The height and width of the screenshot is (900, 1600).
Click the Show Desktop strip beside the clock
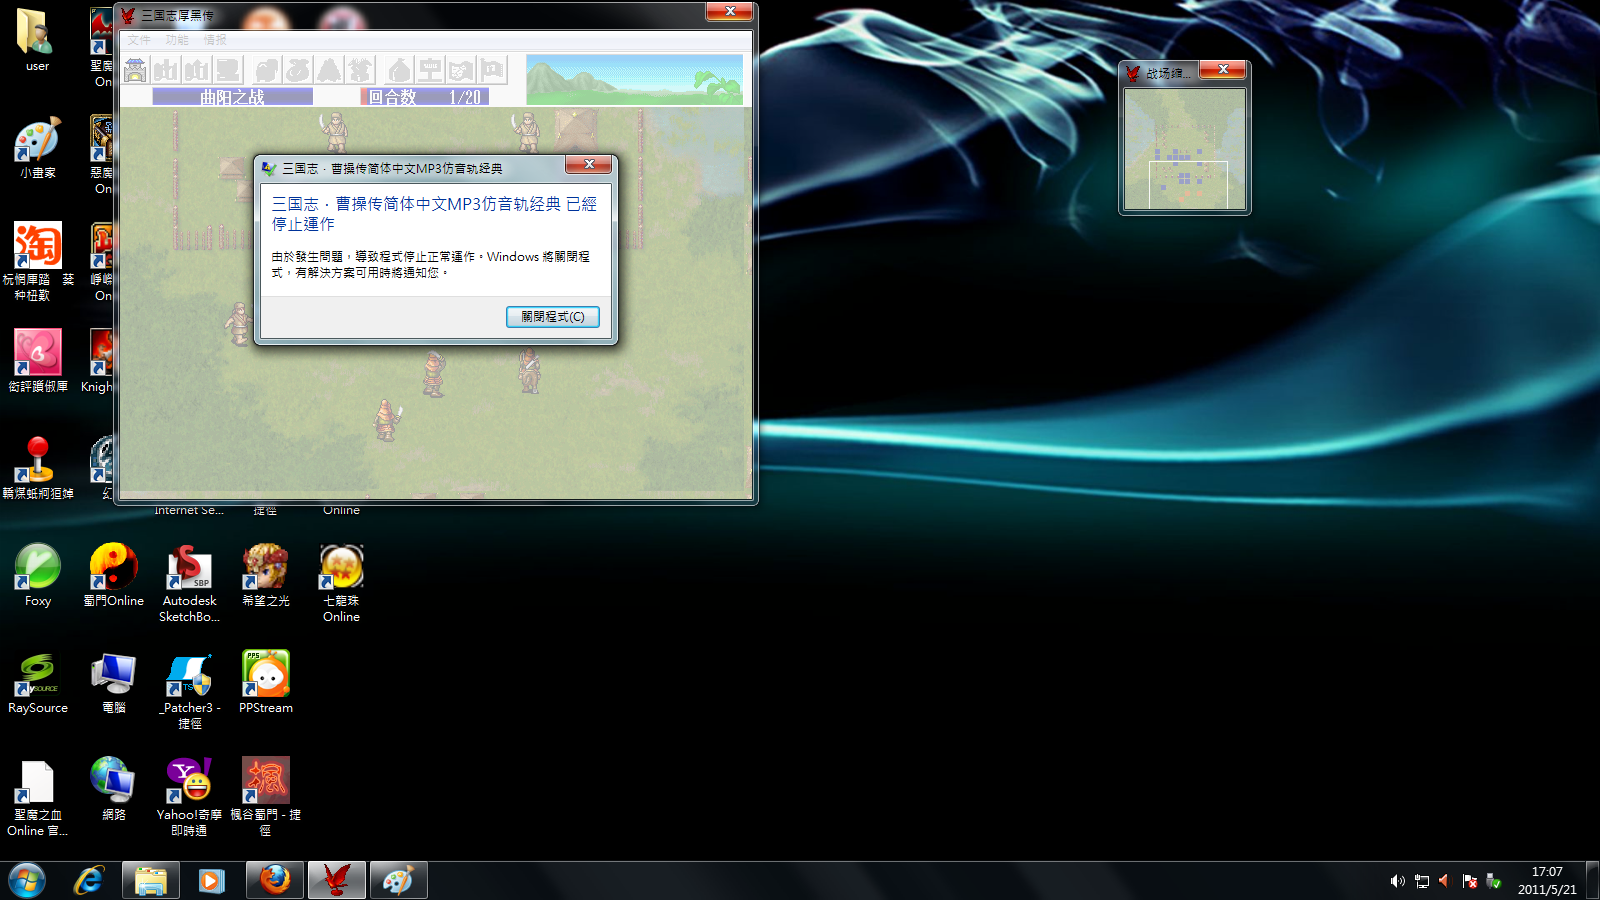[x=1593, y=881]
